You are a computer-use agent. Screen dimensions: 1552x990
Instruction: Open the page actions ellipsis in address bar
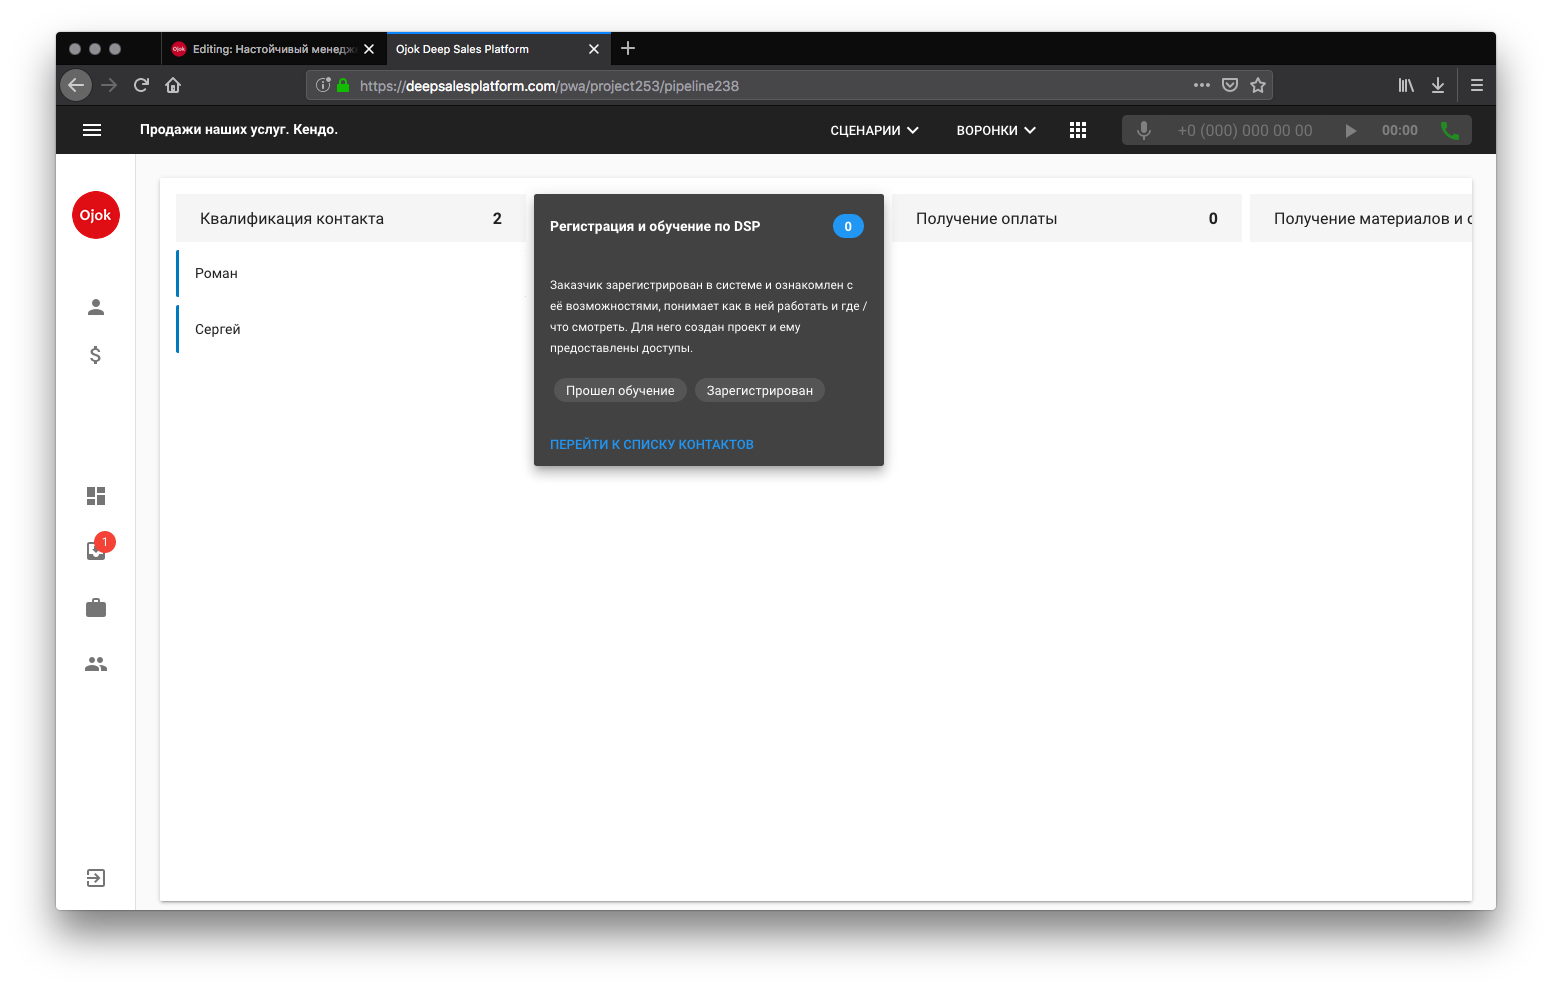pos(1201,85)
